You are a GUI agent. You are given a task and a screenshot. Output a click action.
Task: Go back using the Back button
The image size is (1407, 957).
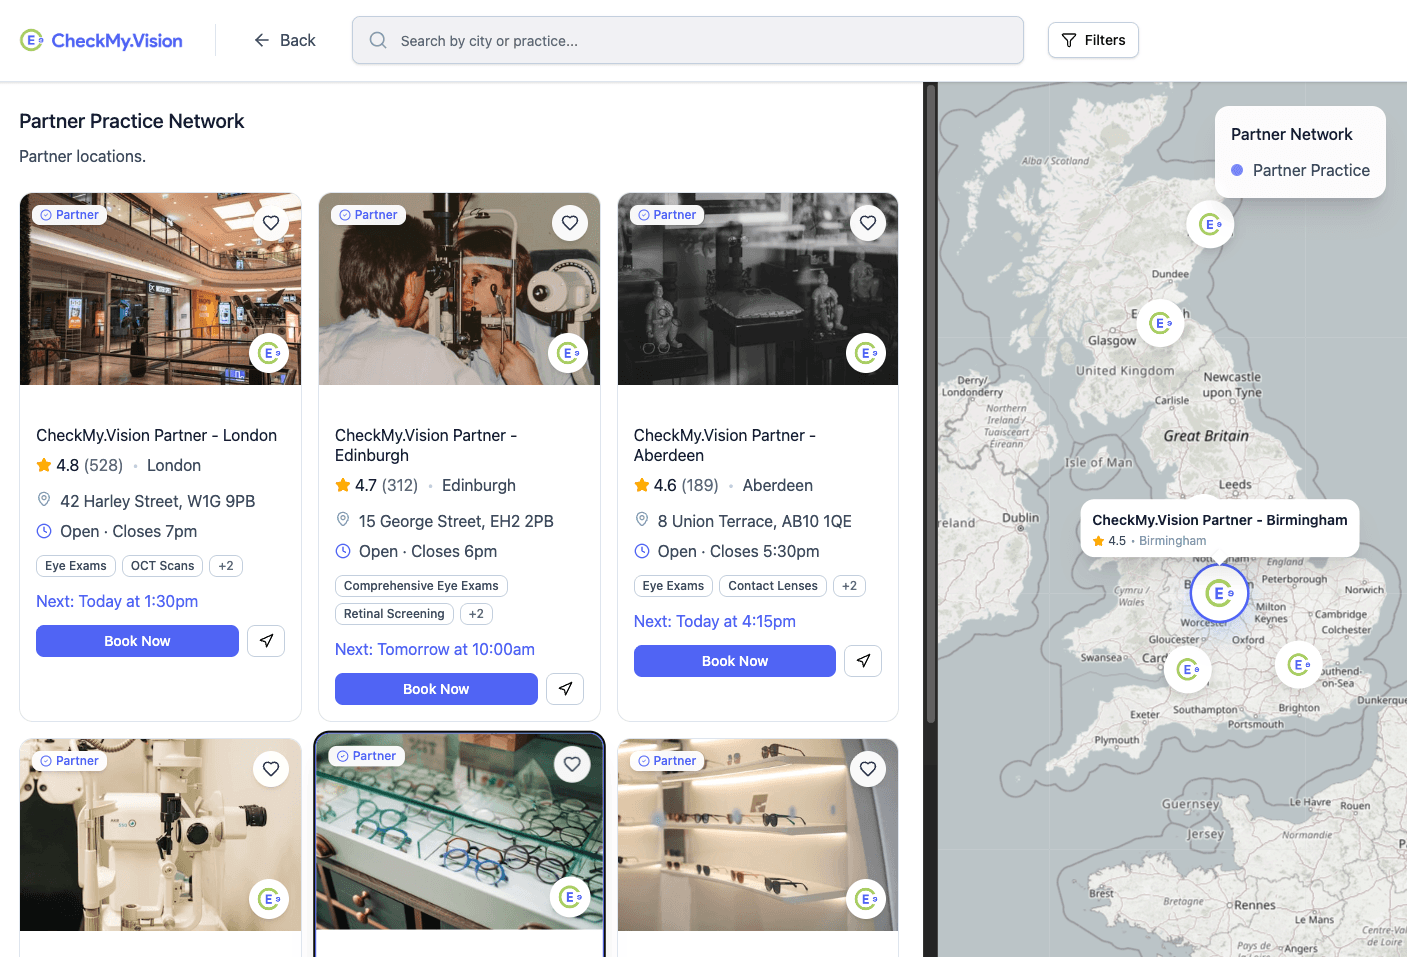[x=284, y=40]
